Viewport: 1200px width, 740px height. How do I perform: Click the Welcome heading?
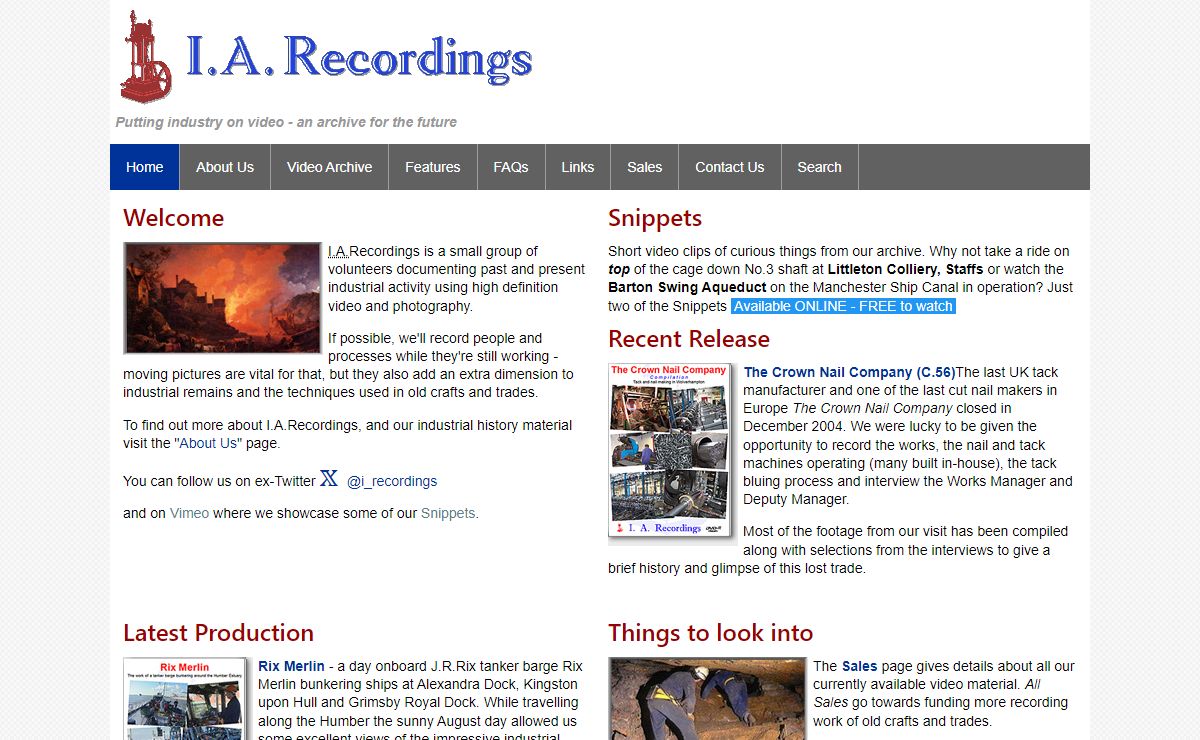click(173, 218)
